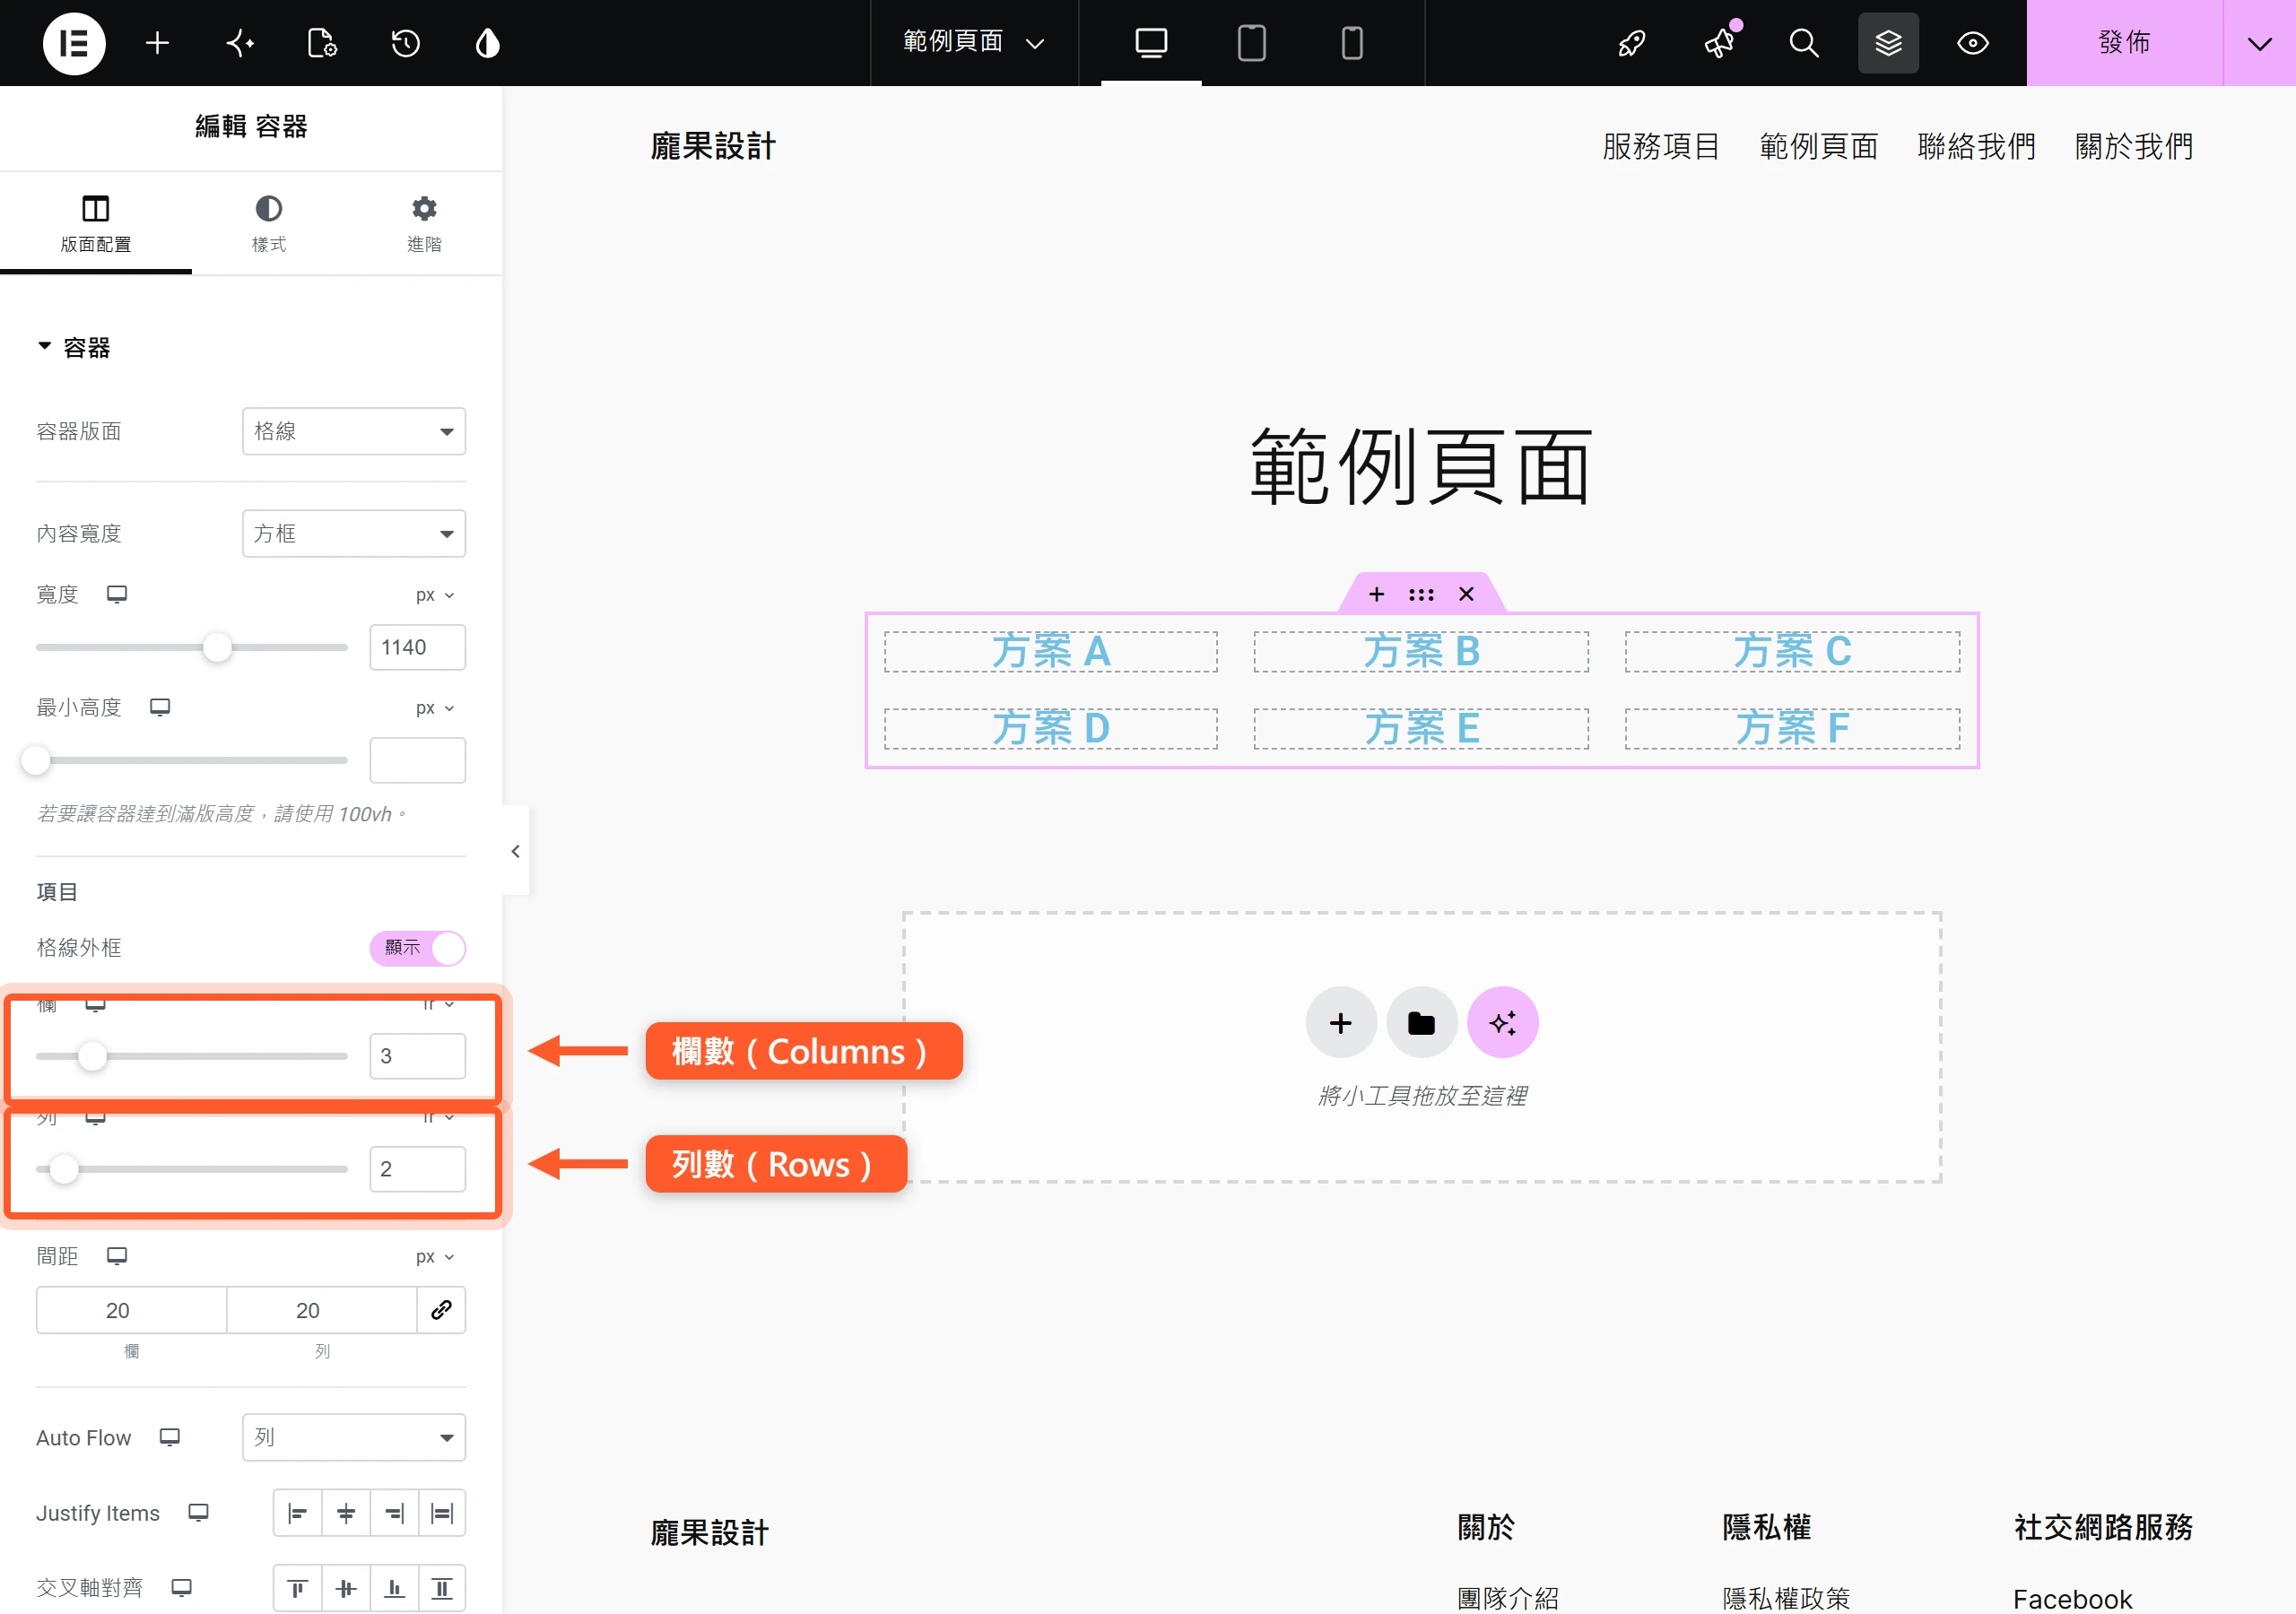2296x1614 pixels.
Task: Change the 寬度 px unit selector
Action: [435, 595]
